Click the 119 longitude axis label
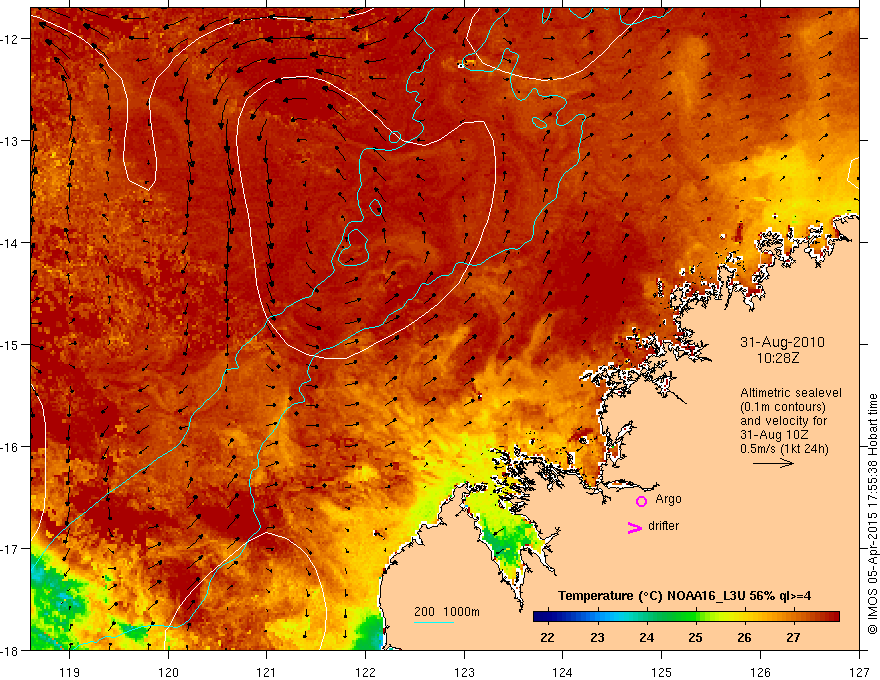 (70, 672)
